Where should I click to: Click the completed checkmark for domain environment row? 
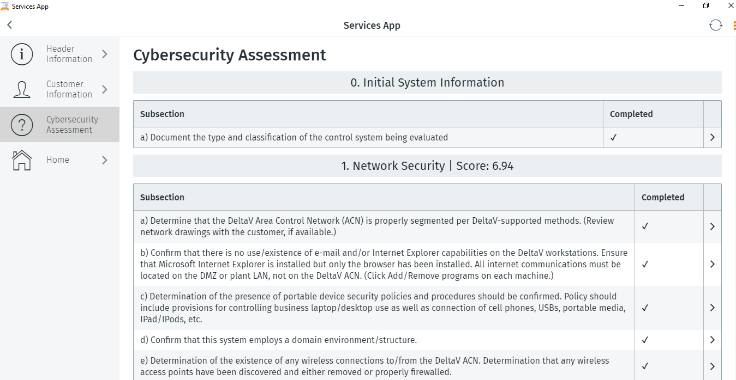645,340
